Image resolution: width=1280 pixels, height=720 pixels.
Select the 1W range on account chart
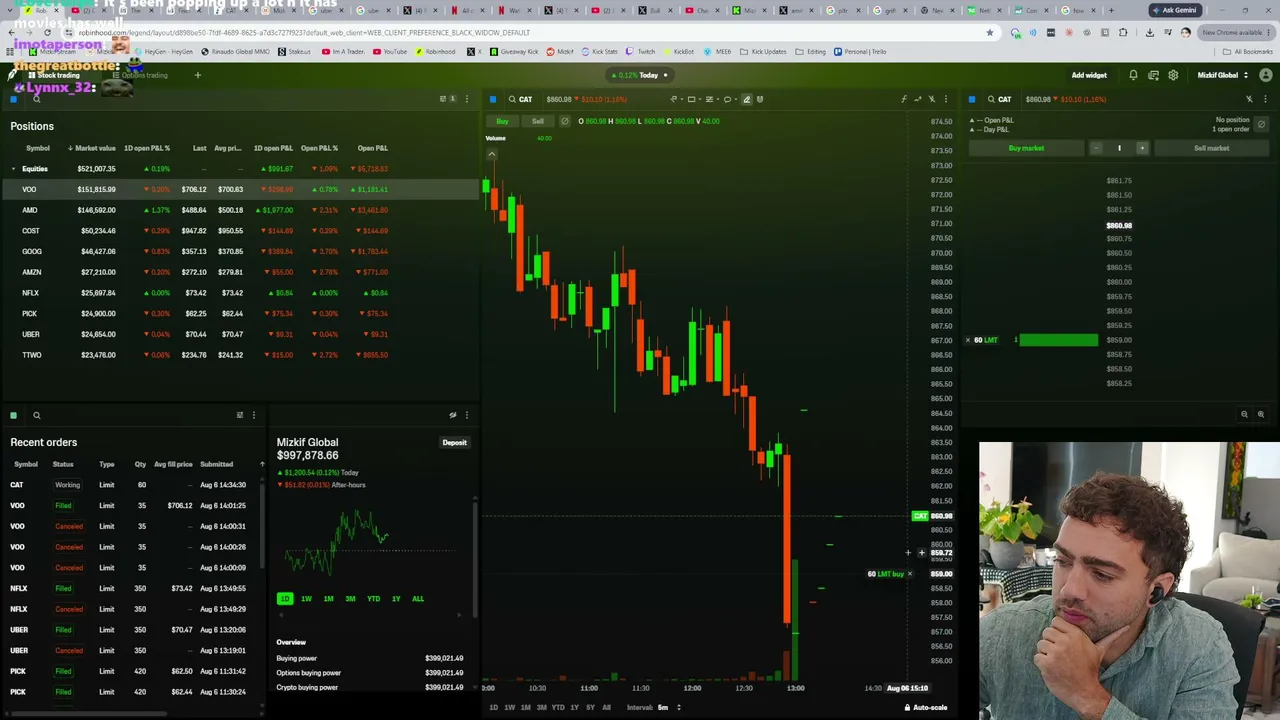[306, 599]
